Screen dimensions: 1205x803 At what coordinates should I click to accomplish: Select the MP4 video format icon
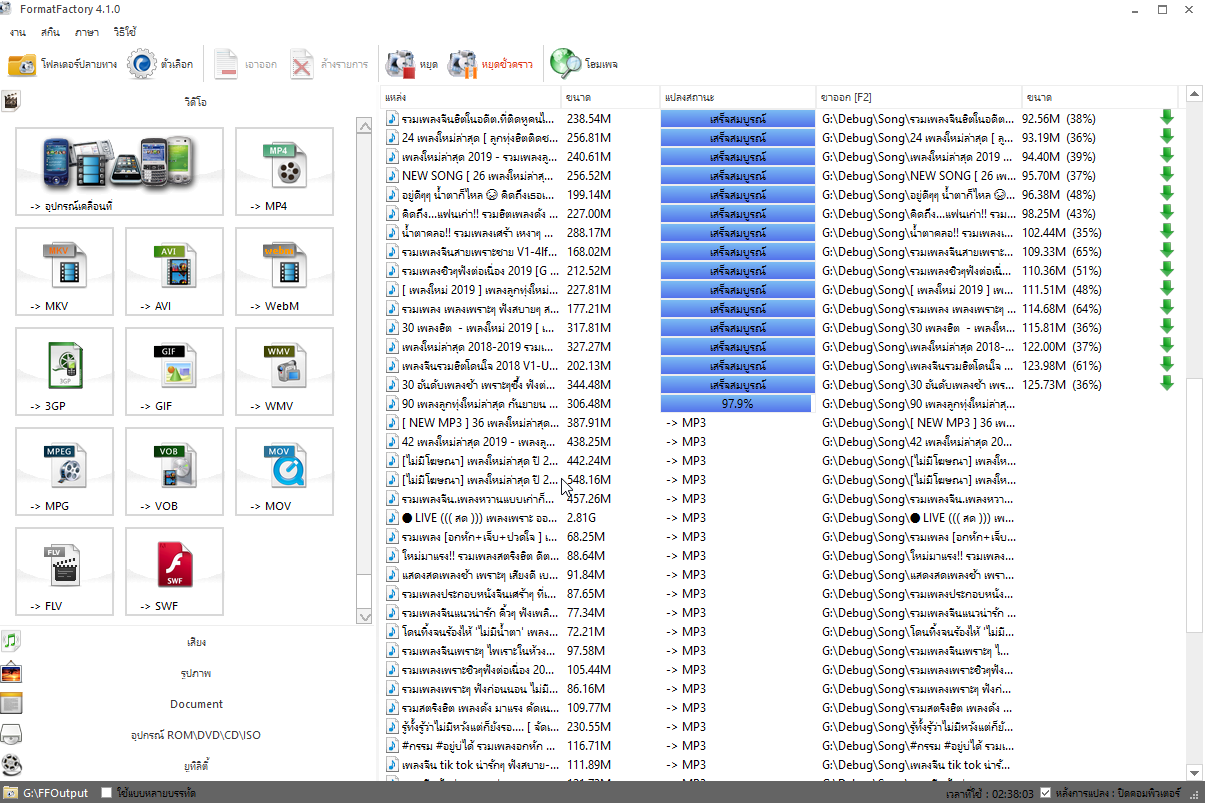(284, 171)
